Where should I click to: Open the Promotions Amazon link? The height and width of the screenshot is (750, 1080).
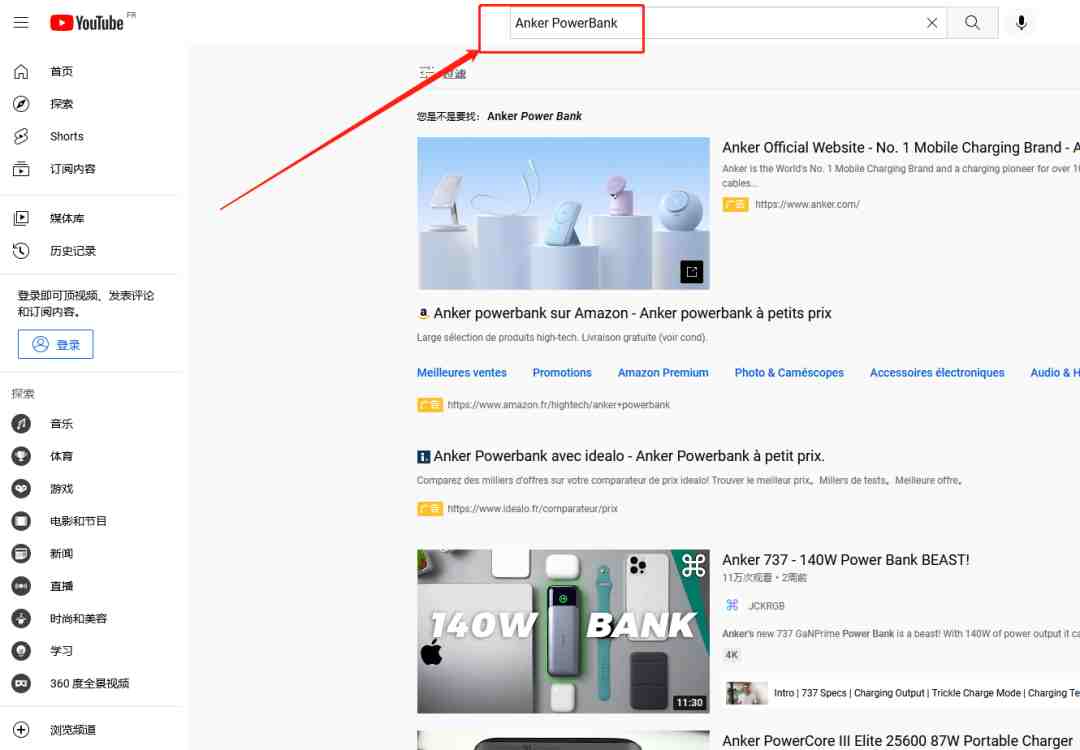click(x=561, y=373)
